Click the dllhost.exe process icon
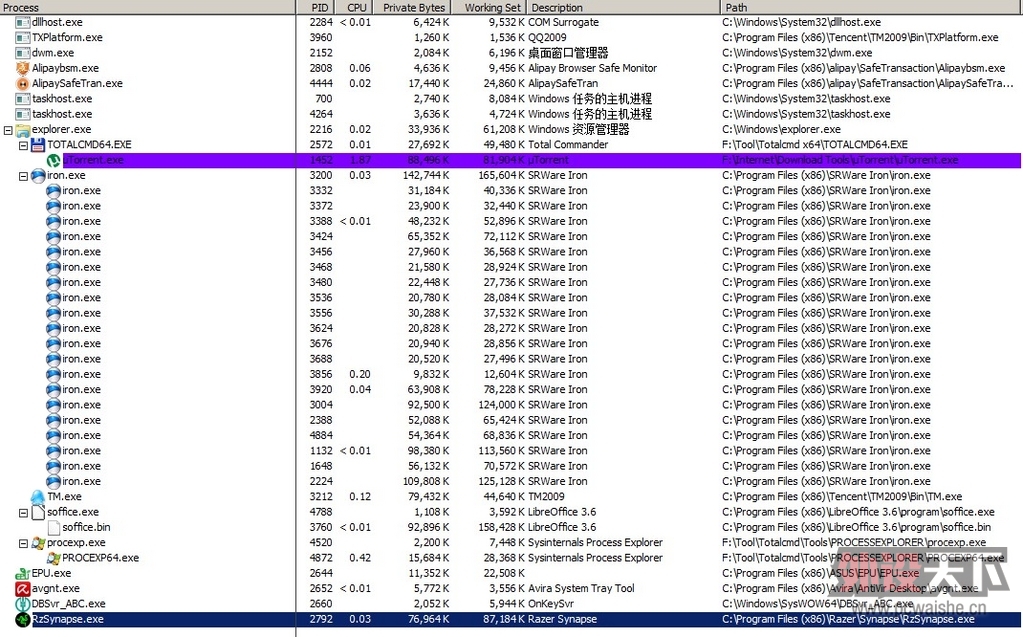 coord(22,22)
